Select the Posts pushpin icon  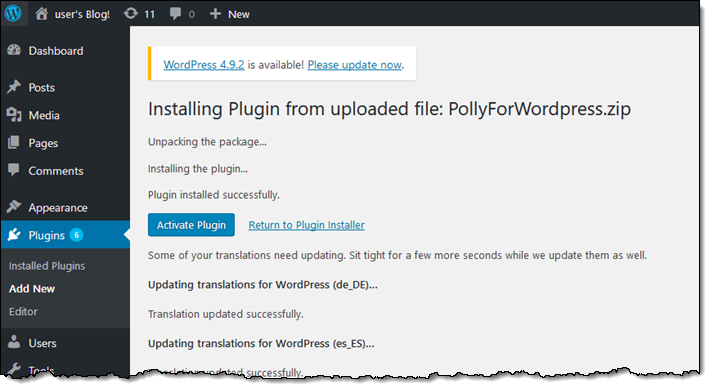[14, 87]
